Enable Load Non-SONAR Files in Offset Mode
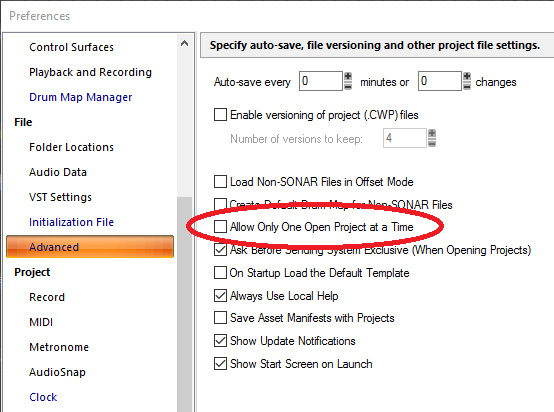Image resolution: width=554 pixels, height=412 pixels. click(x=220, y=182)
